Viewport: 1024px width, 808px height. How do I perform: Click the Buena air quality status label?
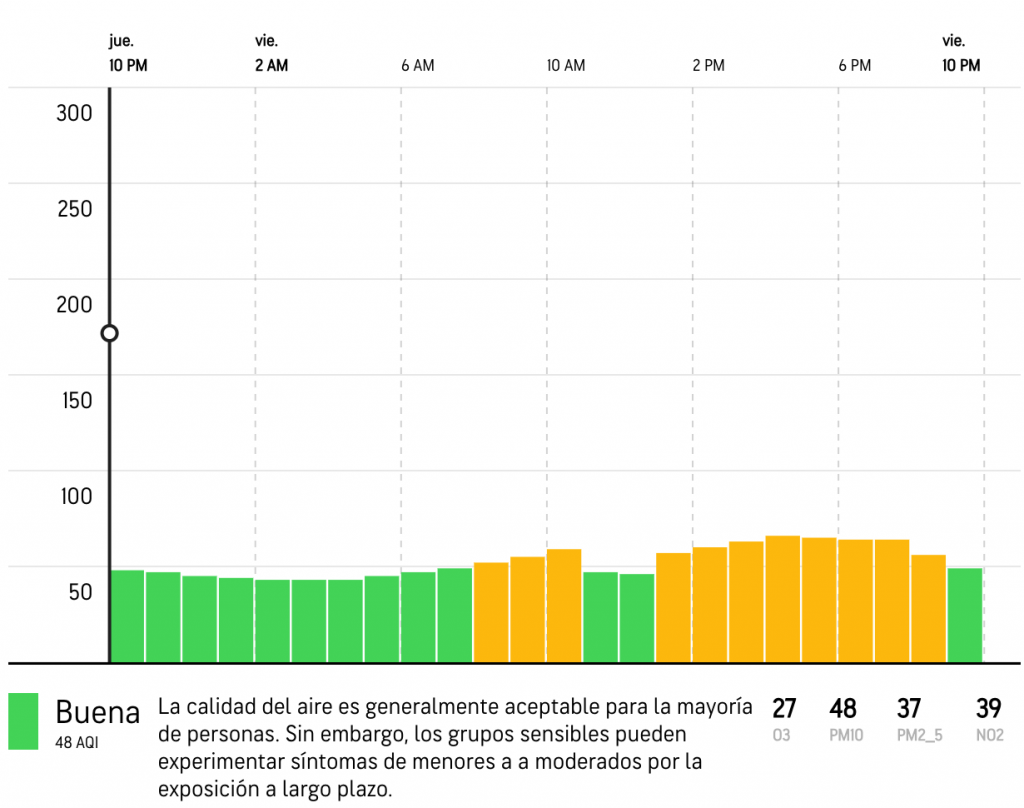coord(97,713)
